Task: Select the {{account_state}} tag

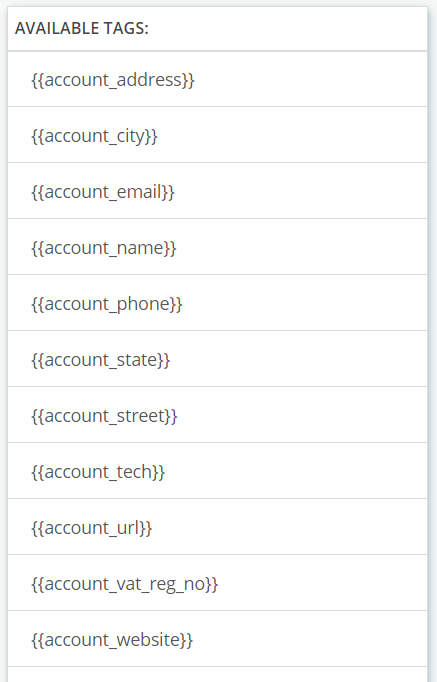Action: pyautogui.click(x=100, y=360)
